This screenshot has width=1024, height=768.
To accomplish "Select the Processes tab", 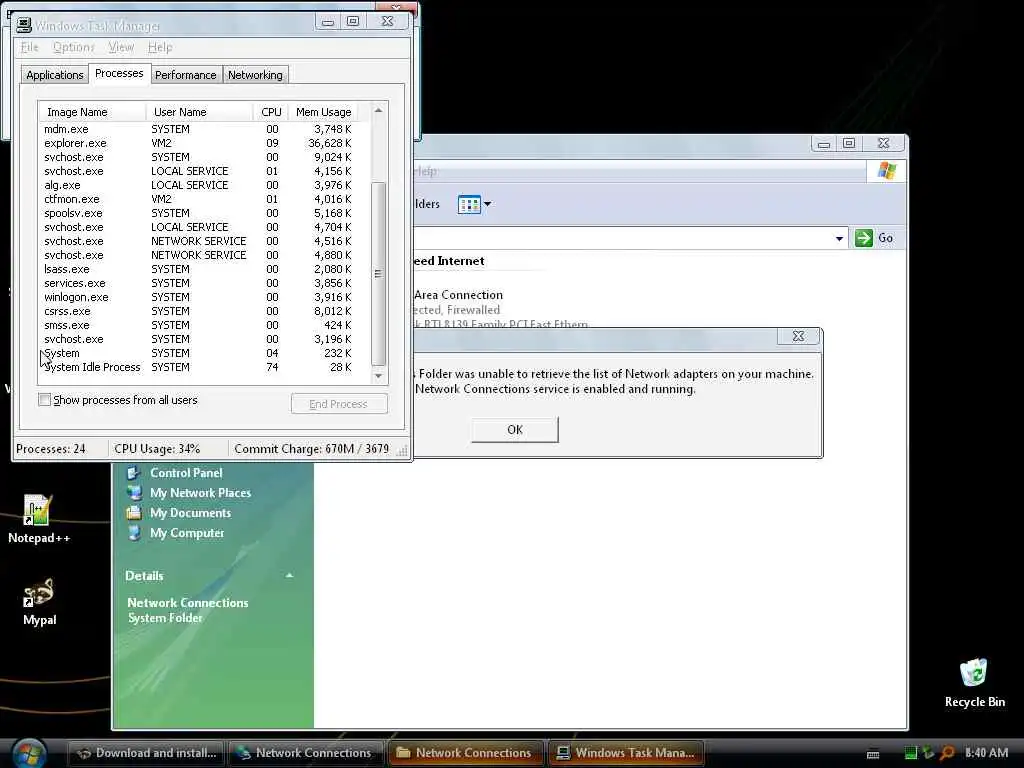I will 119,73.
